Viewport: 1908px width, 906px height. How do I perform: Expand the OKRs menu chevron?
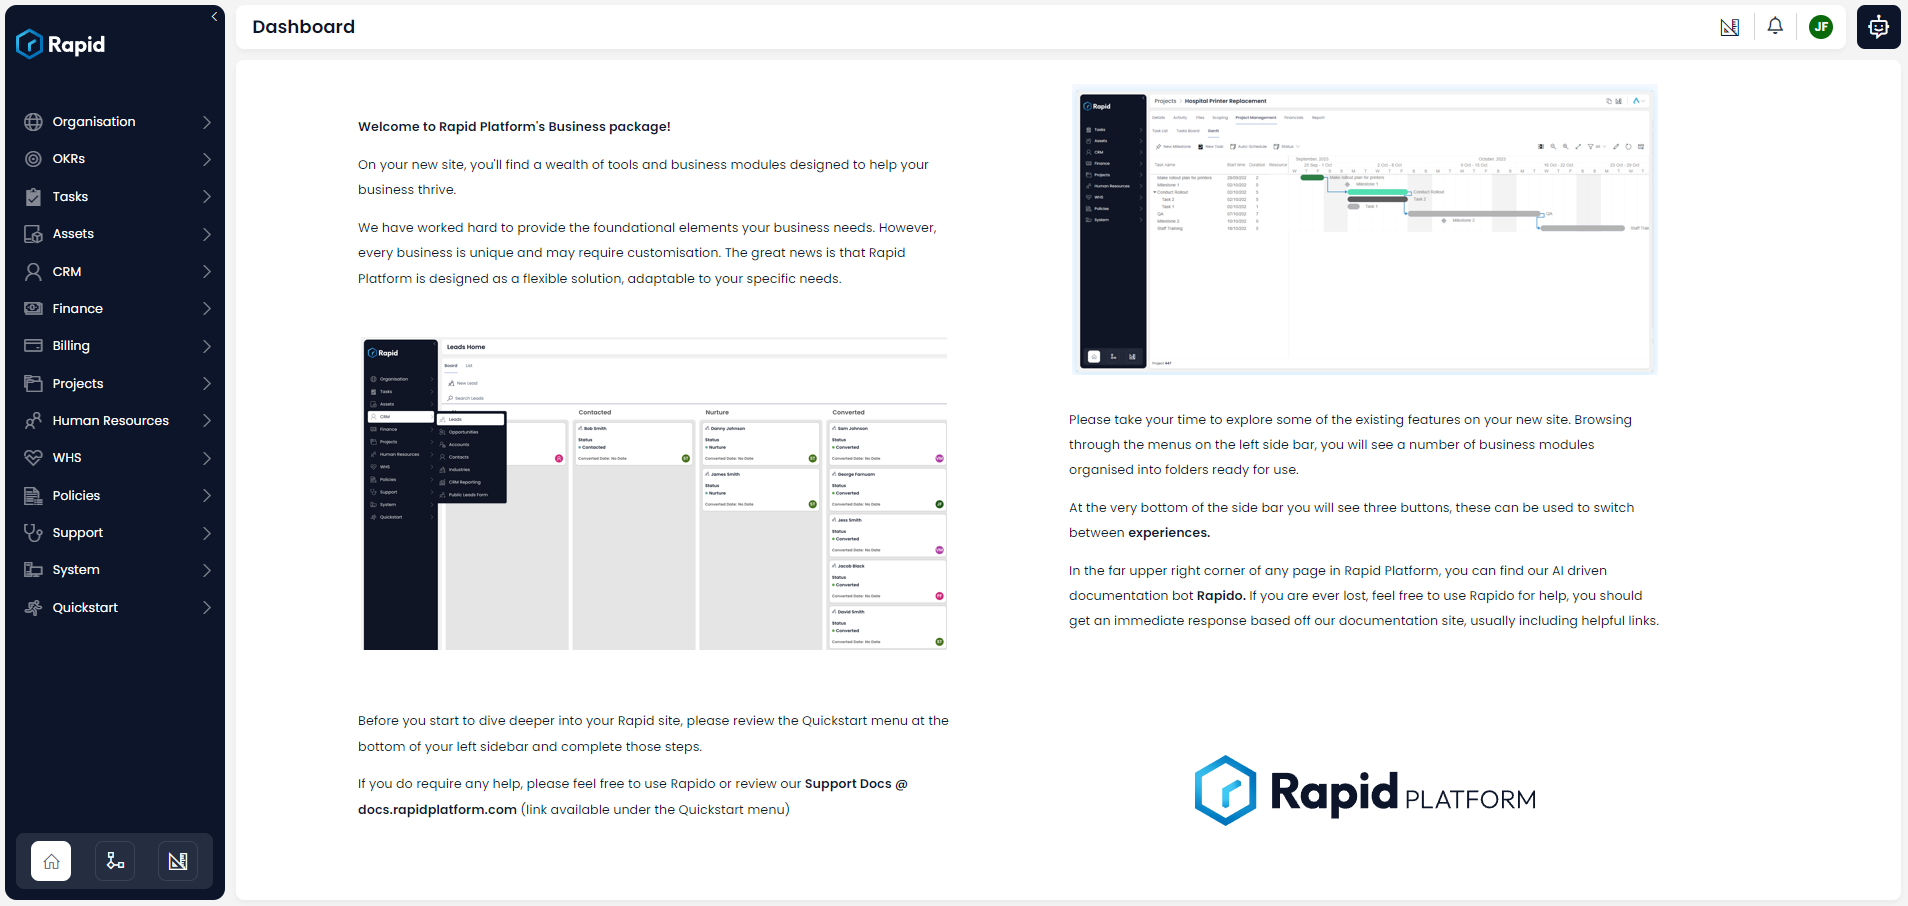[207, 159]
